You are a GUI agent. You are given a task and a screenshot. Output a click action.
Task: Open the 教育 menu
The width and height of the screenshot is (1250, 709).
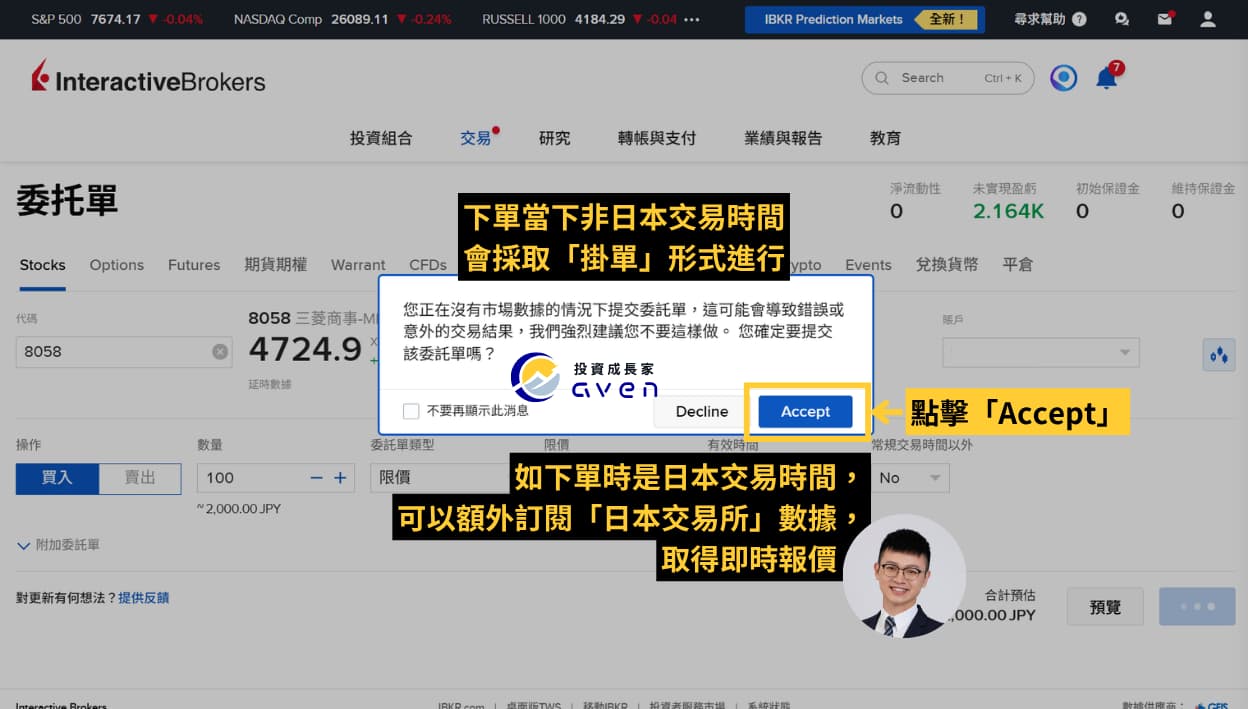885,138
